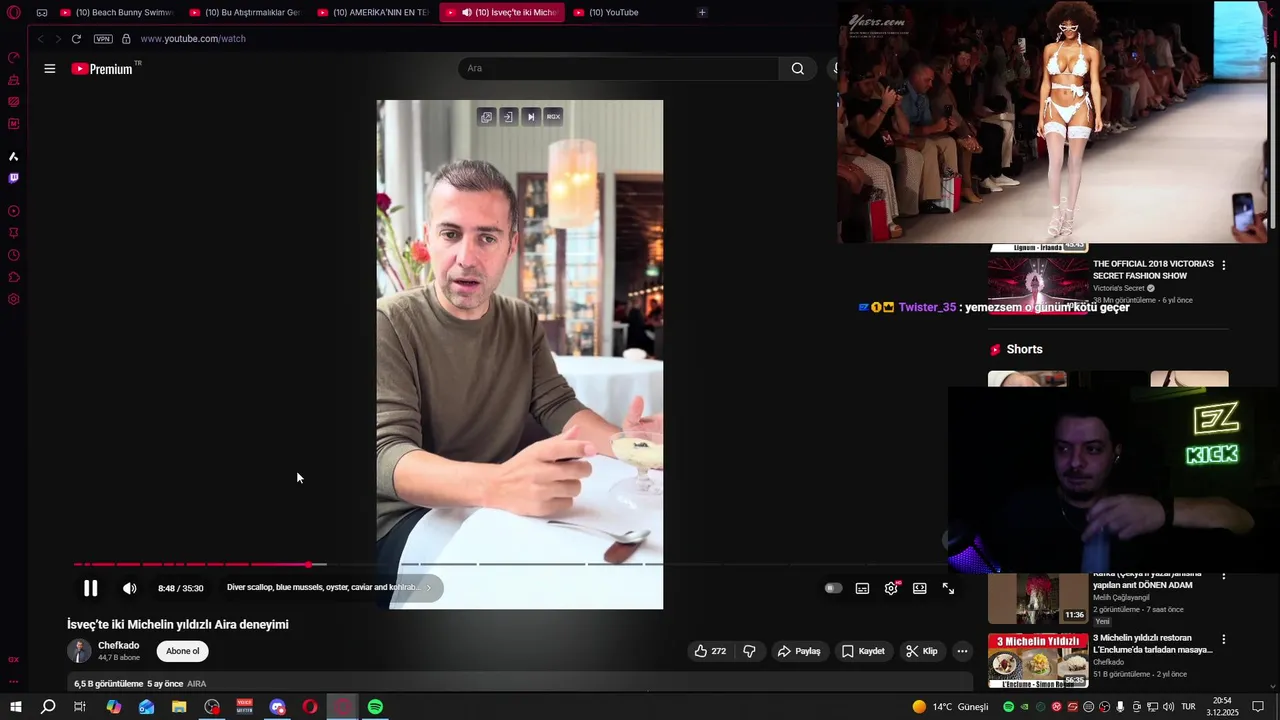Go back in browser history
1280x720 pixels.
(x=40, y=39)
